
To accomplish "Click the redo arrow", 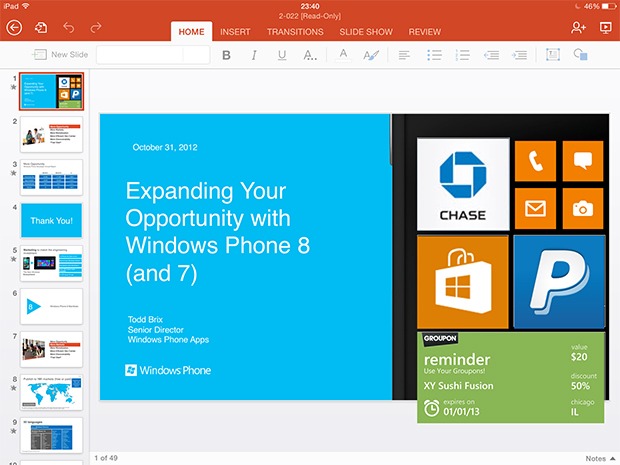I will pyautogui.click(x=96, y=28).
